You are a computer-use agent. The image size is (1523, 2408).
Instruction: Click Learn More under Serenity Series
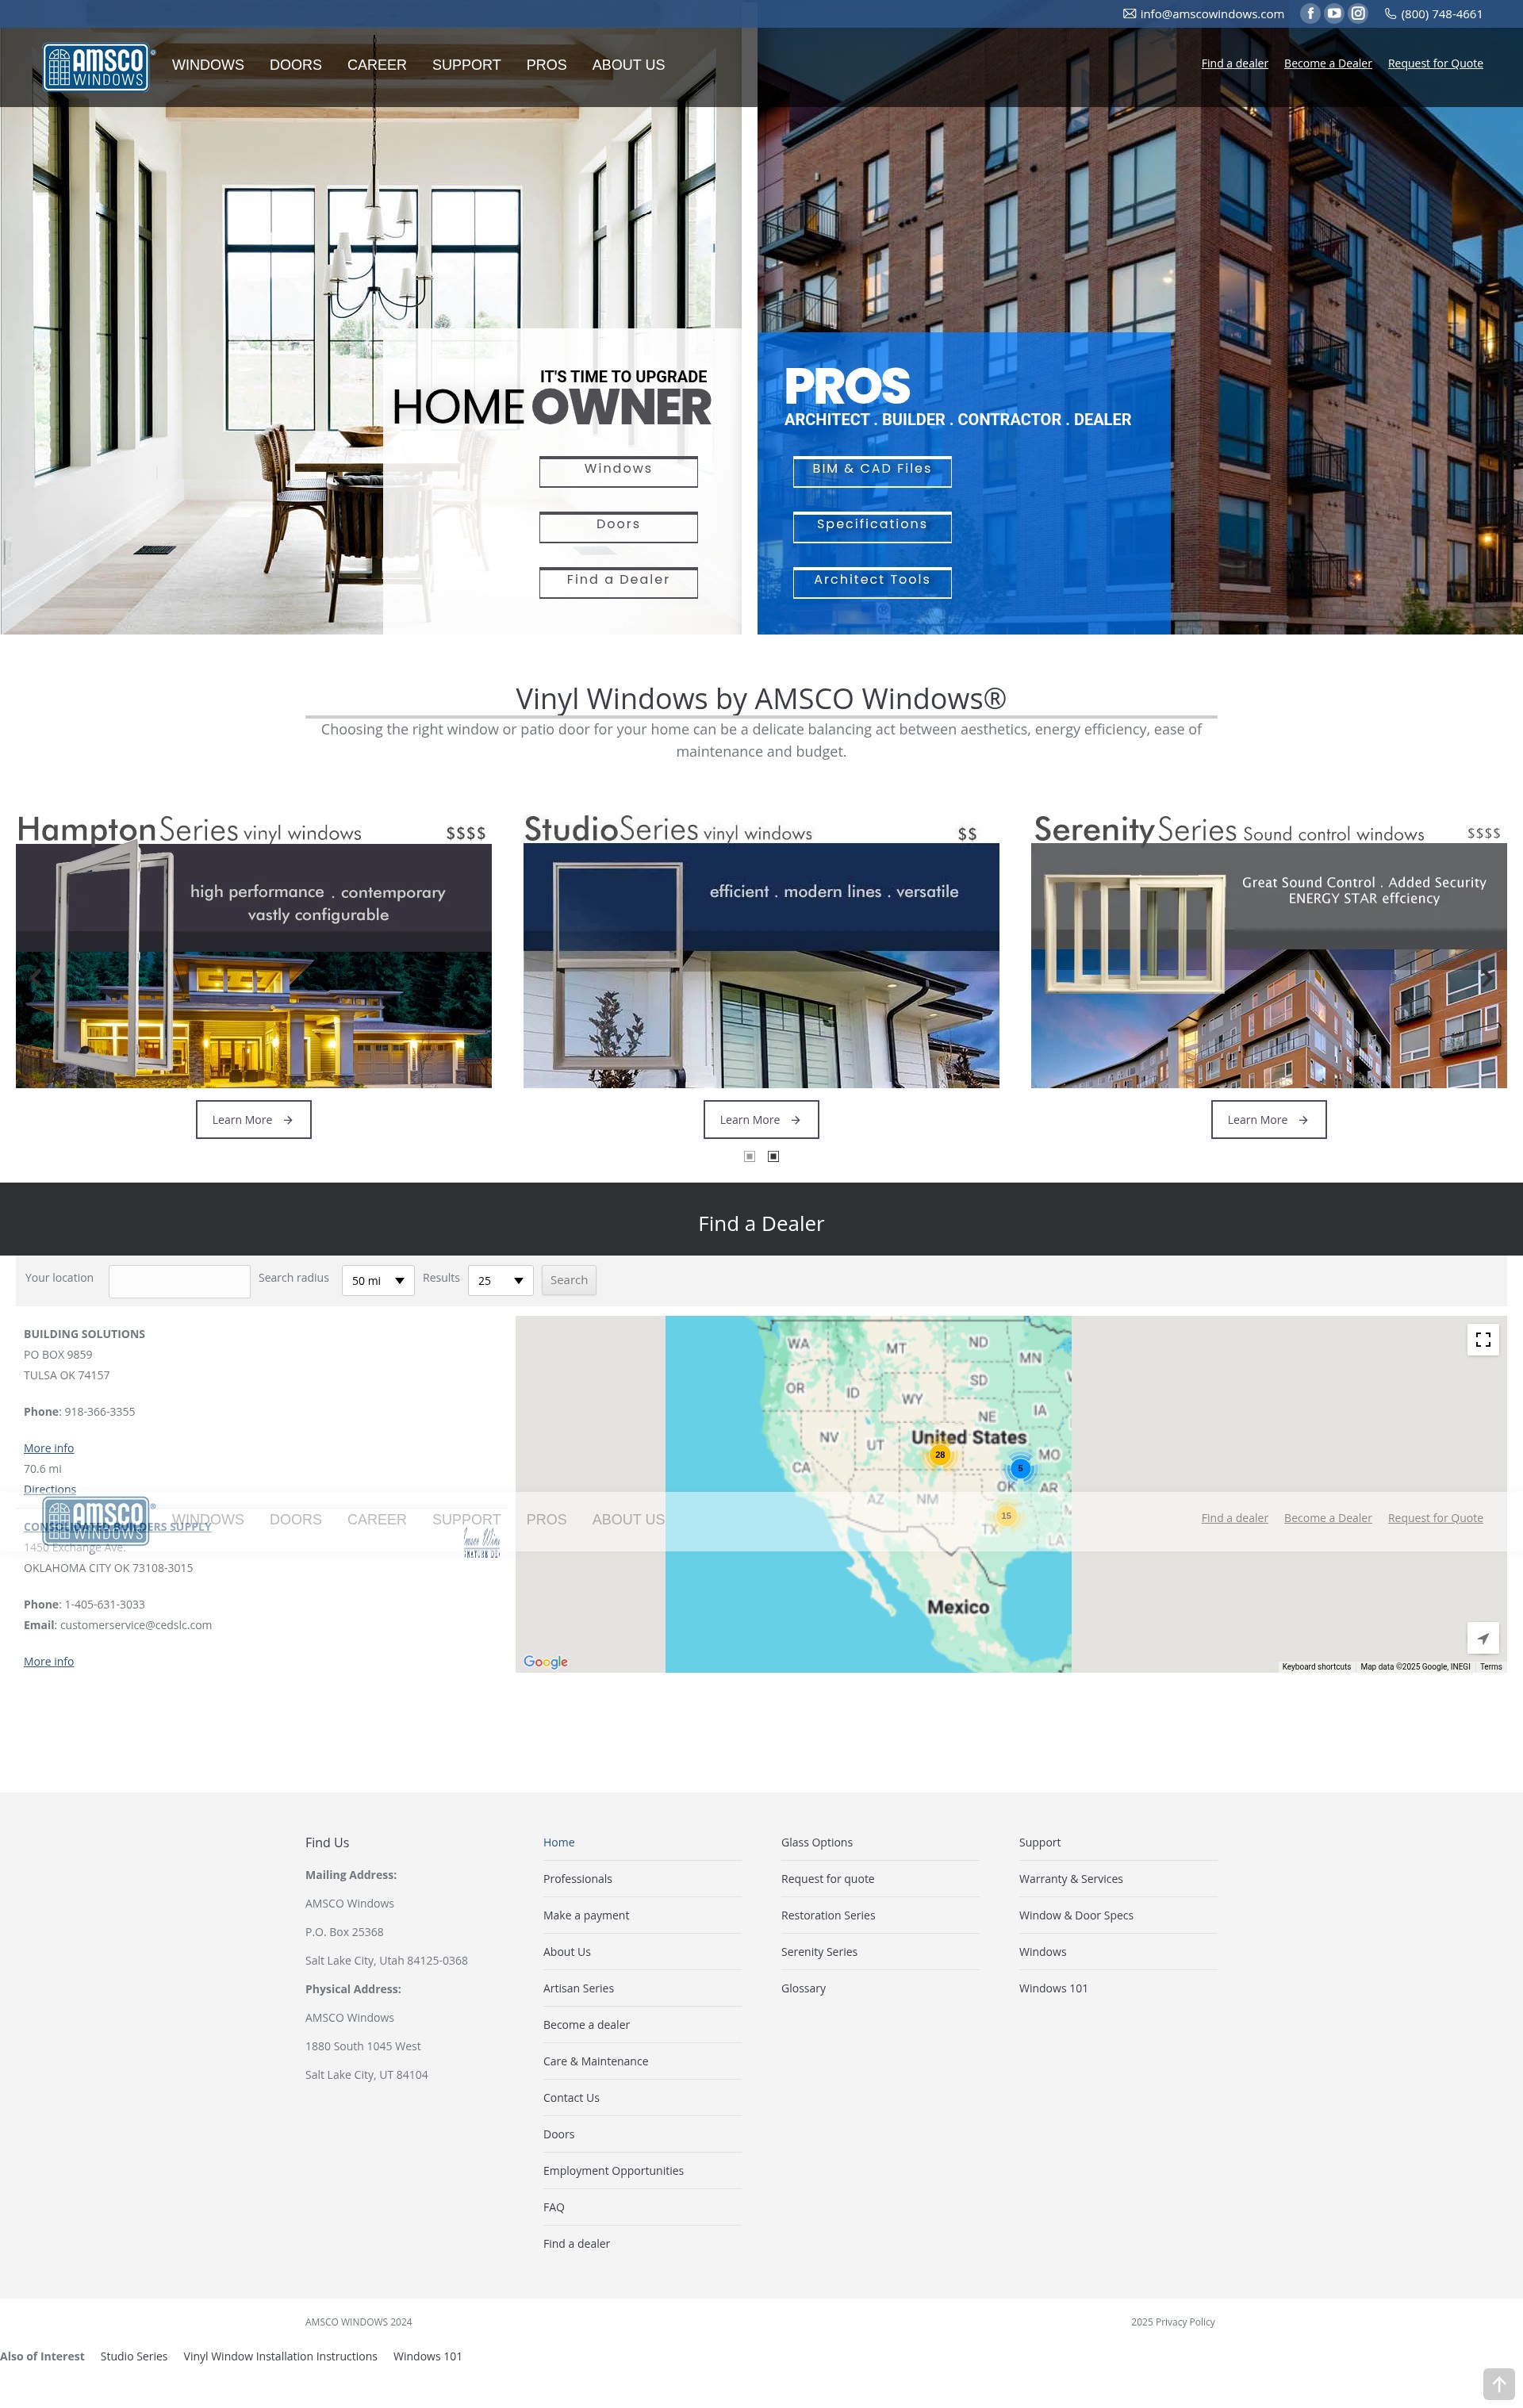(x=1269, y=1120)
